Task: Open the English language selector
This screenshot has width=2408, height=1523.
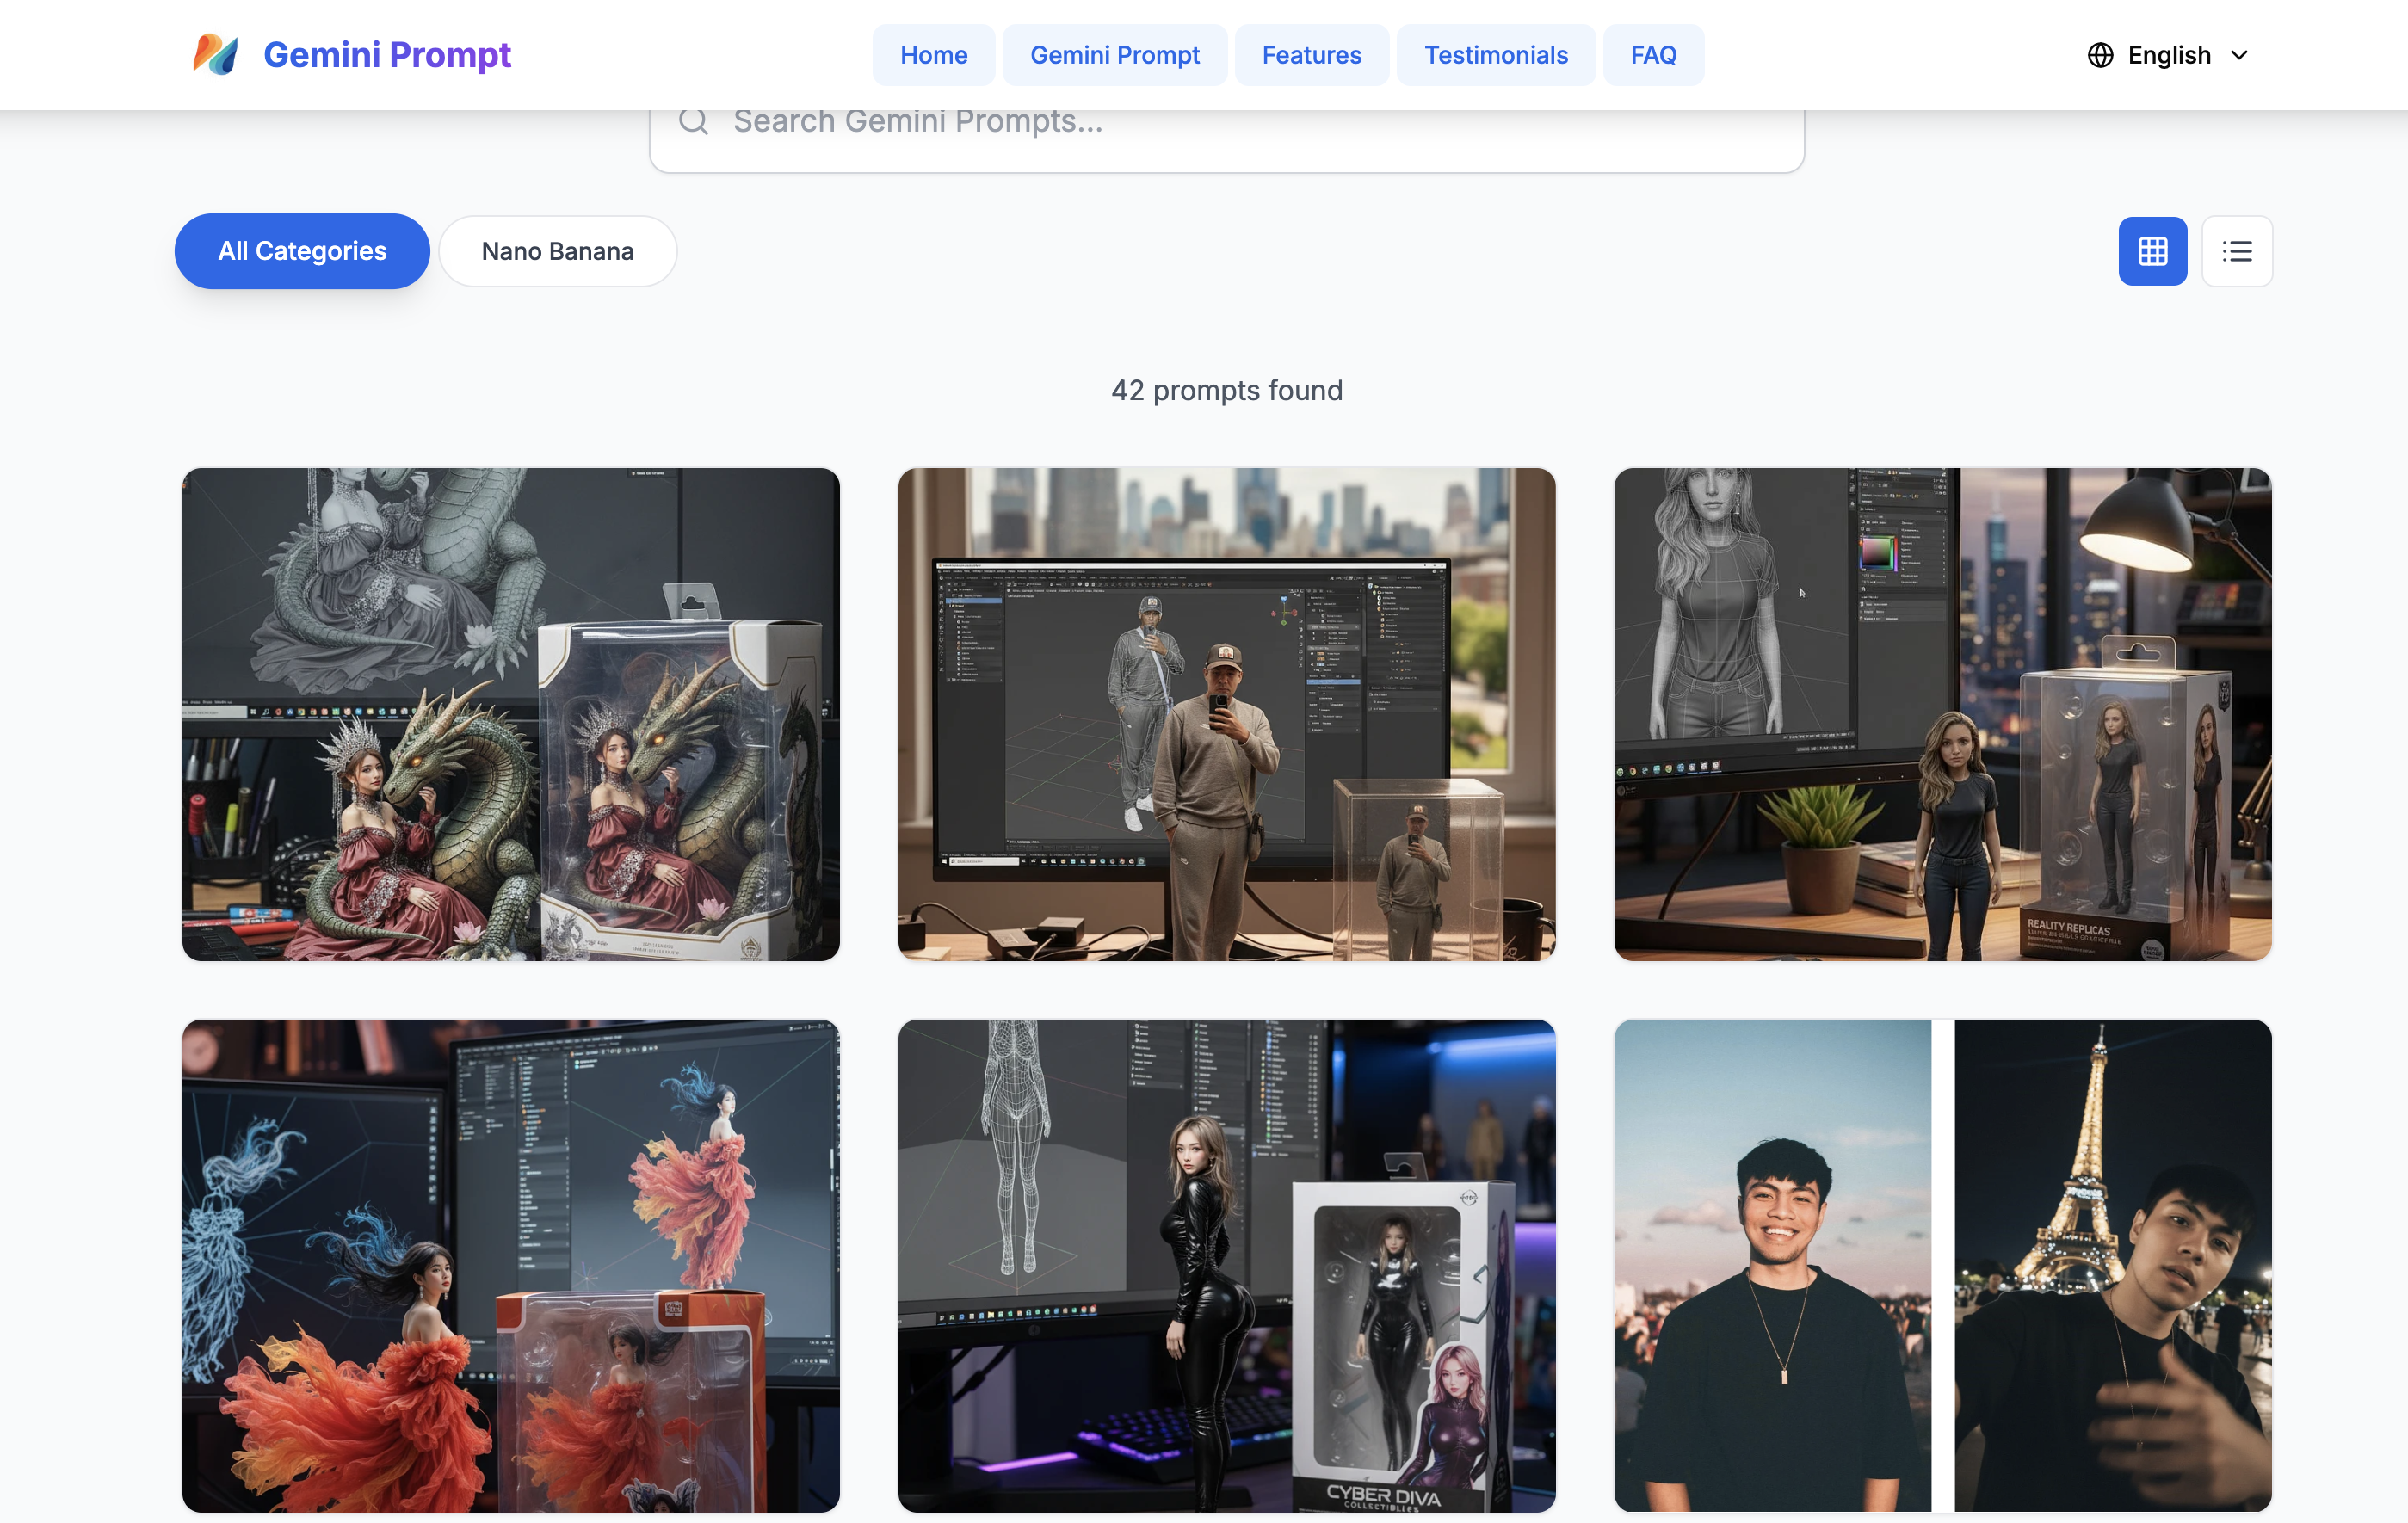Action: coord(2168,55)
